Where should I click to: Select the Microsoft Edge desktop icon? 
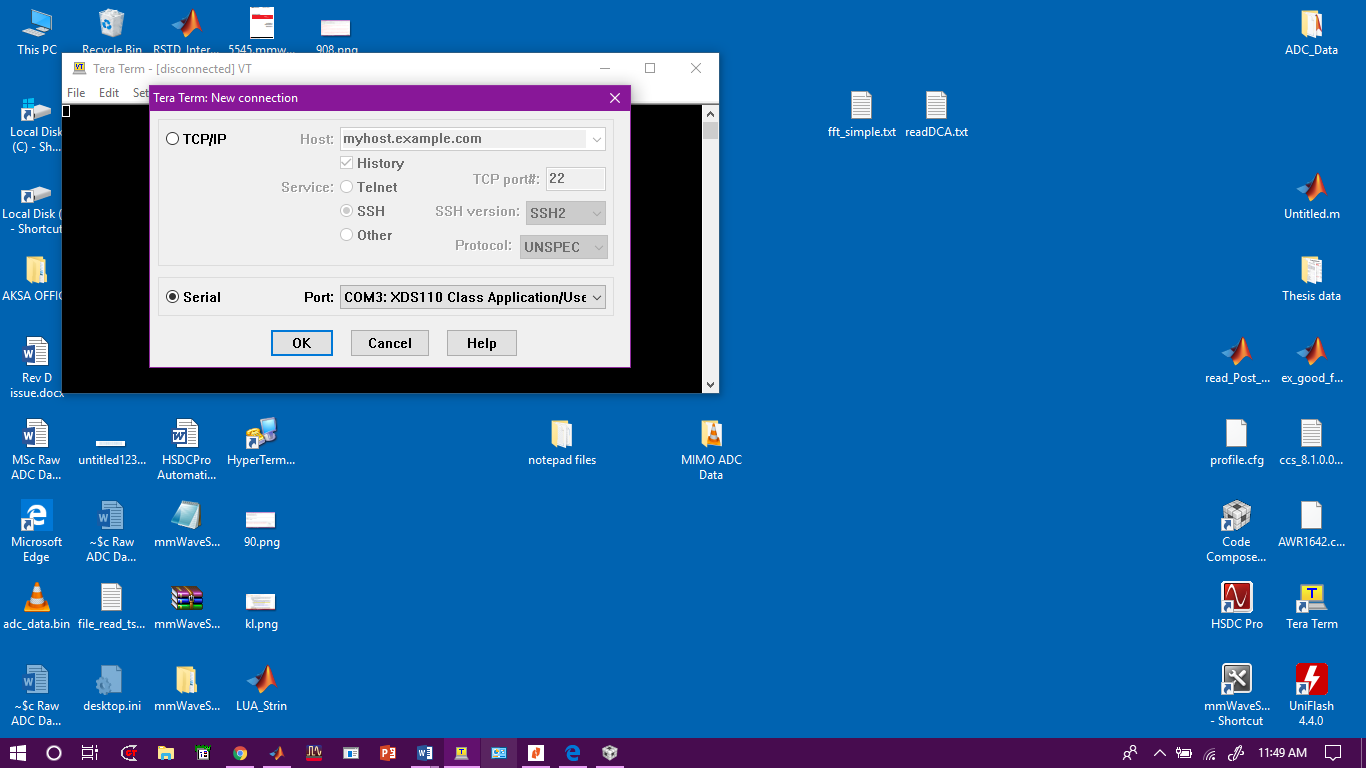point(36,531)
